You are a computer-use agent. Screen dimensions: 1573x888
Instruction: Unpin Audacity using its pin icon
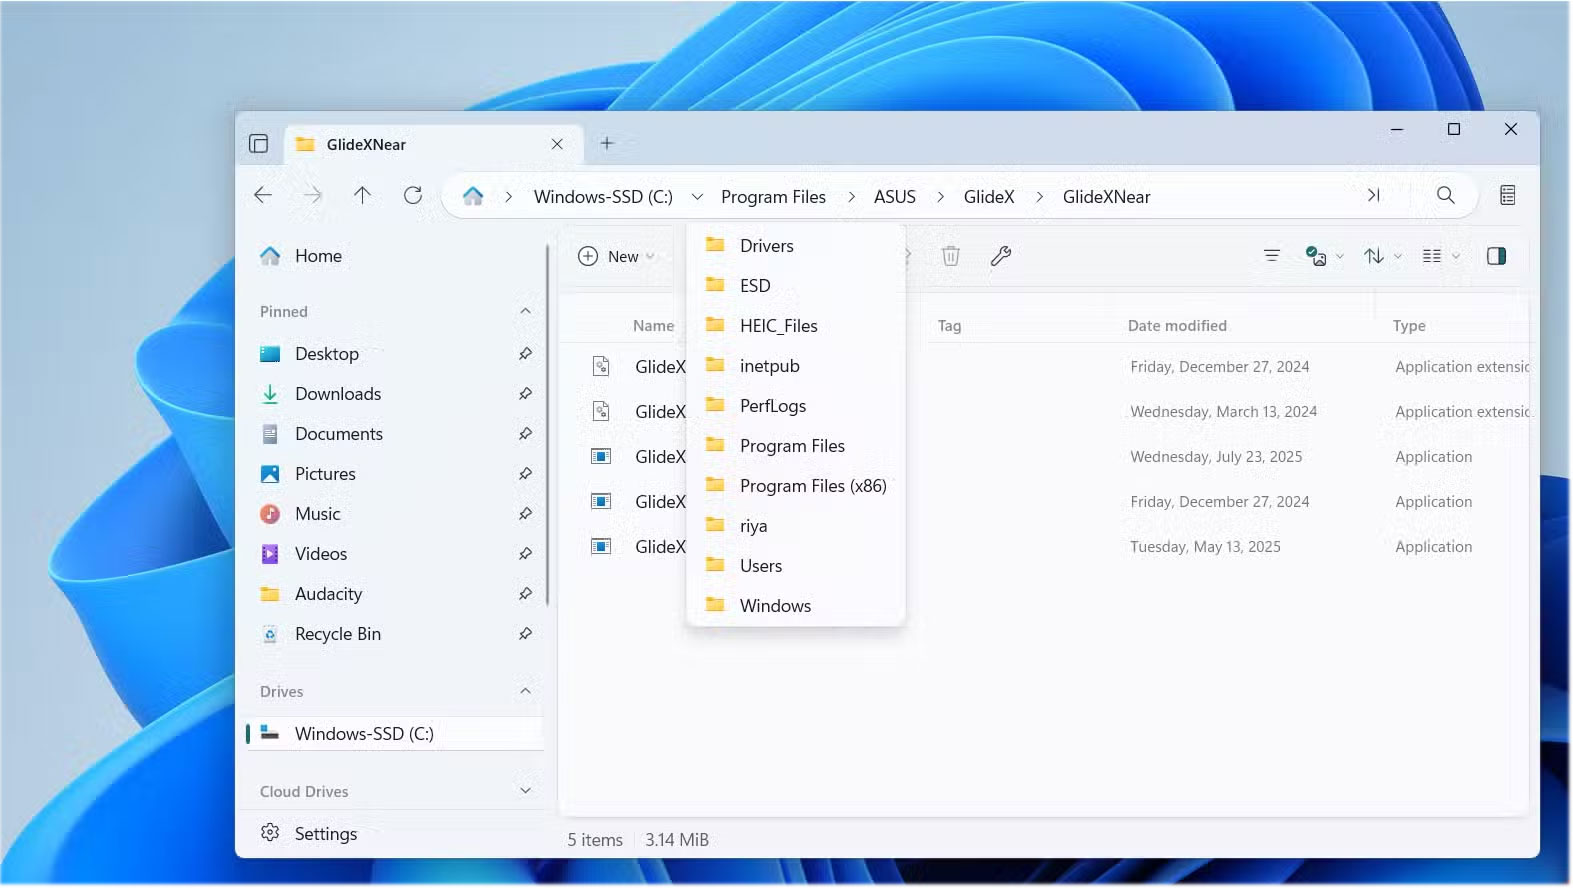[525, 594]
